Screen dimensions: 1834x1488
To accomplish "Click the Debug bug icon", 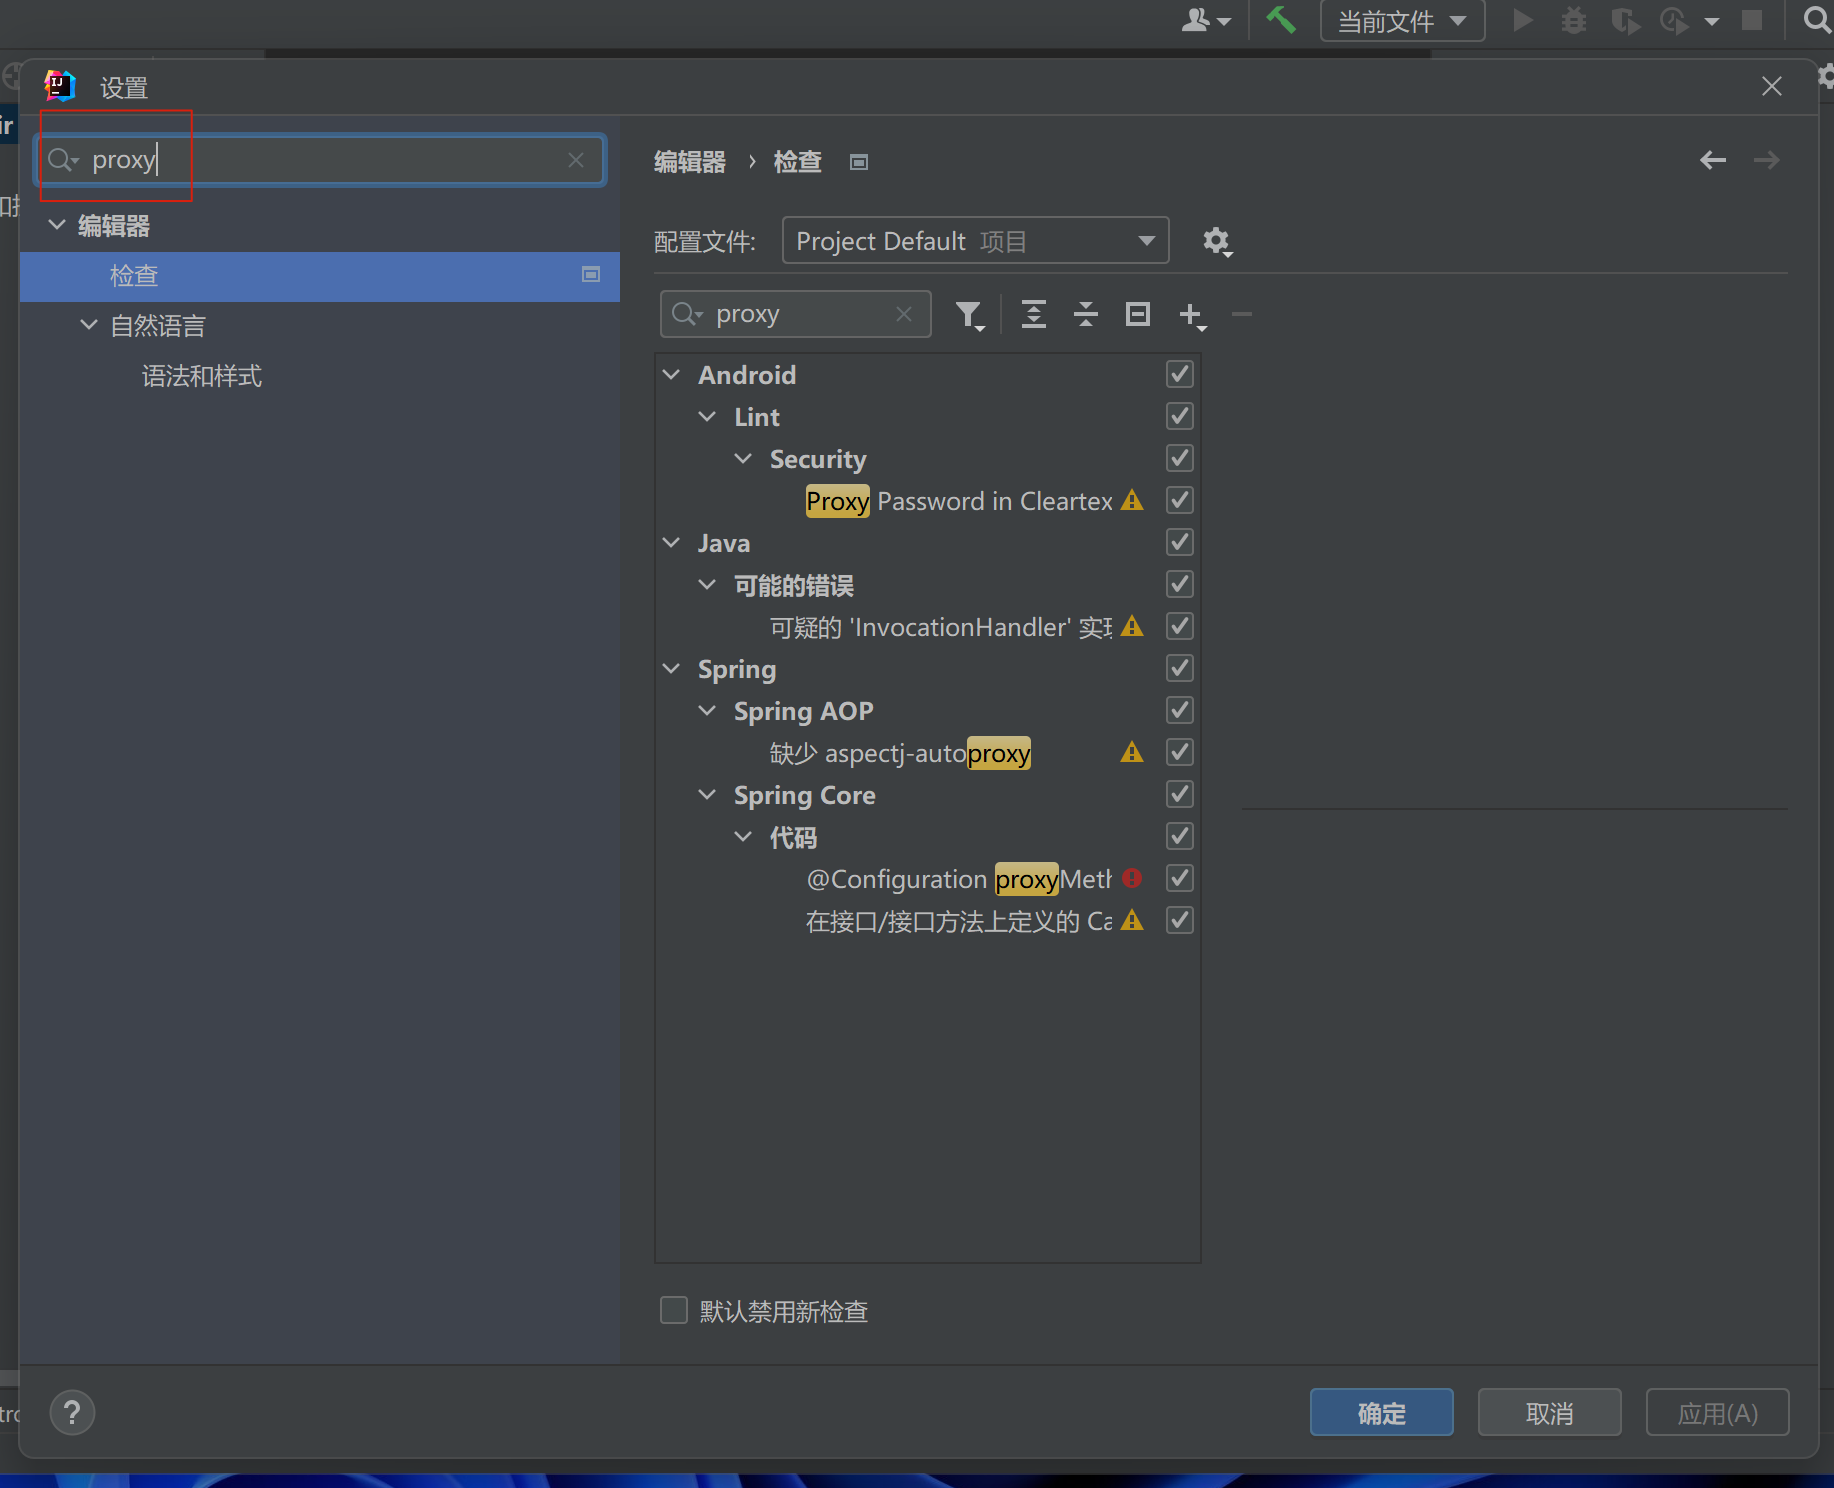I will pyautogui.click(x=1574, y=20).
